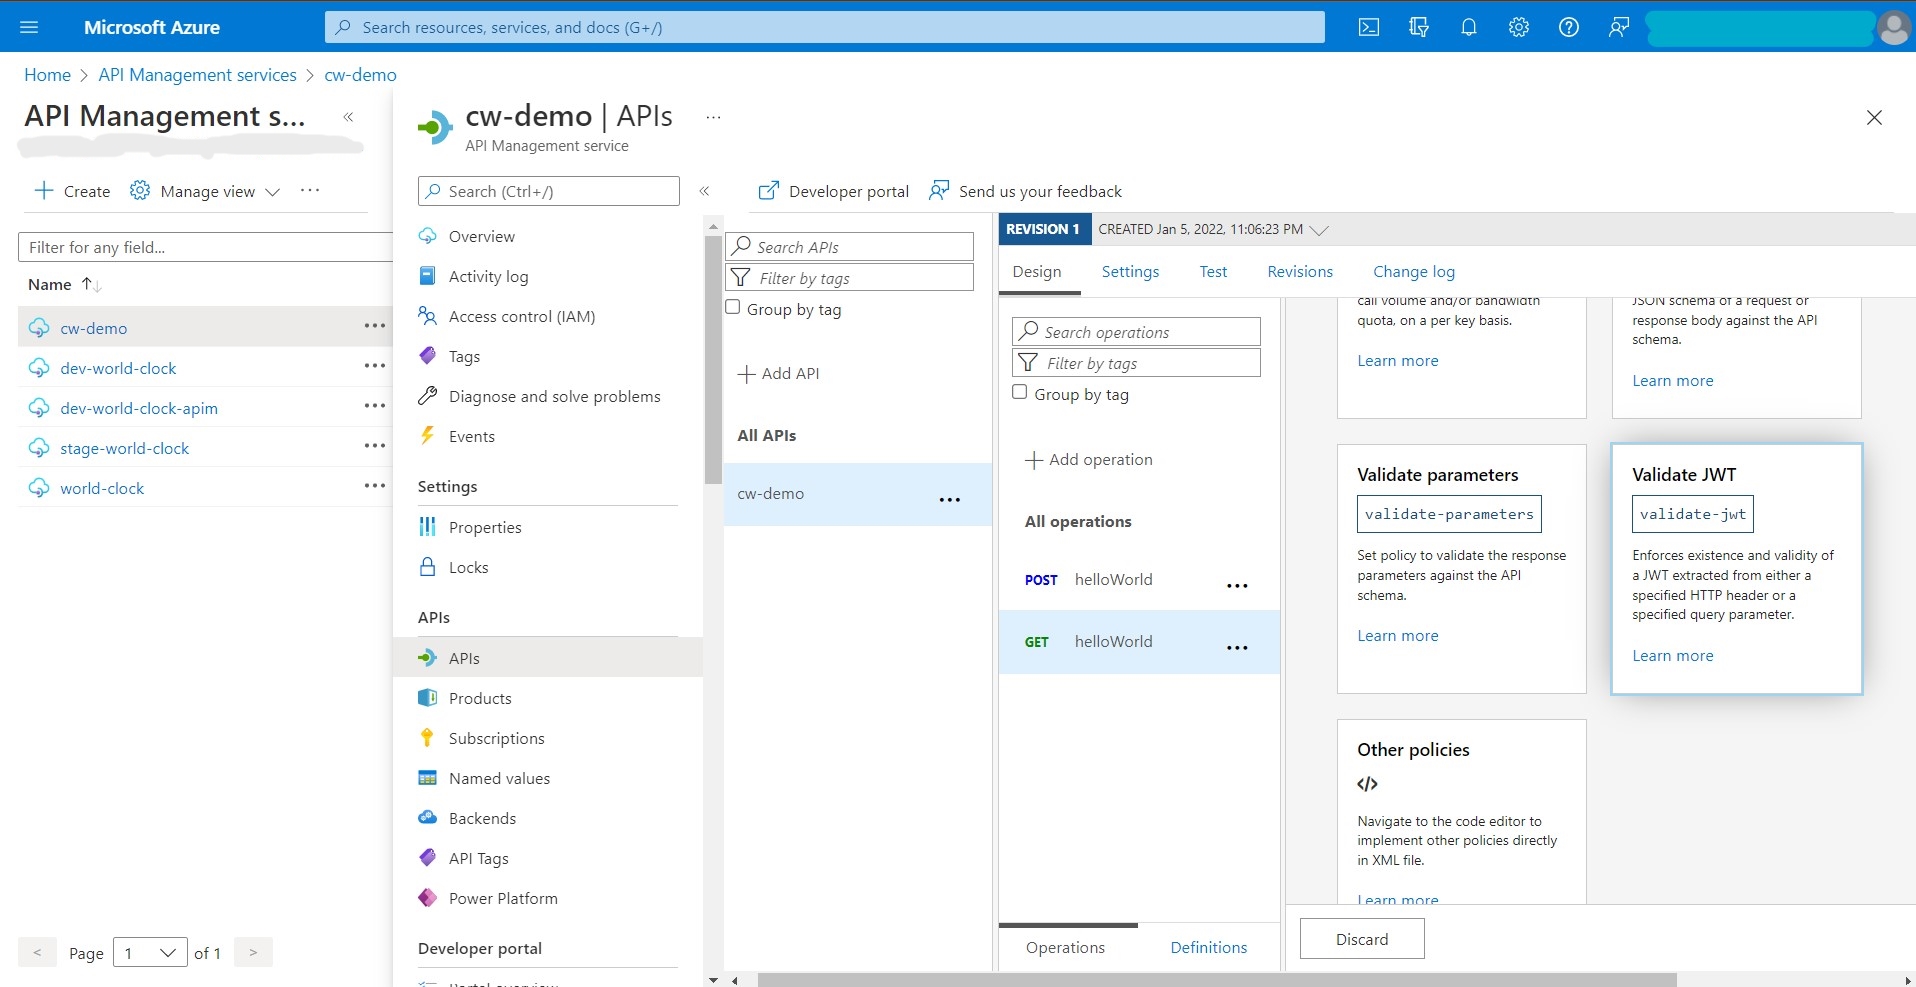Select the POST helloWorld operation
1916x987 pixels.
(x=1112, y=580)
